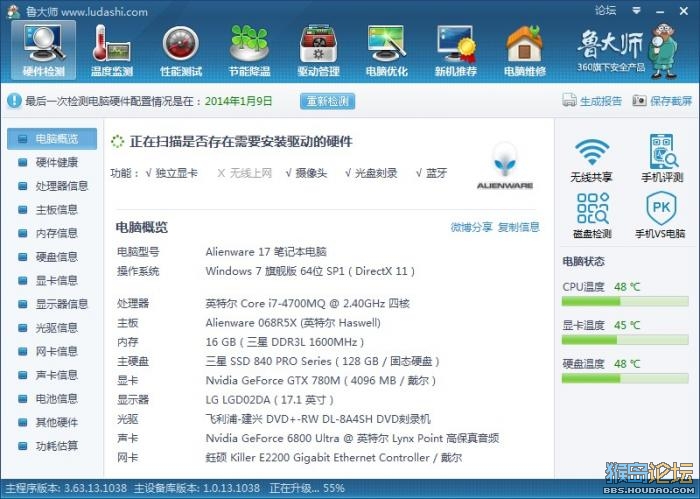The image size is (700, 499).
Task: Click the 16 GB DDR3L memory text
Action: tap(285, 342)
